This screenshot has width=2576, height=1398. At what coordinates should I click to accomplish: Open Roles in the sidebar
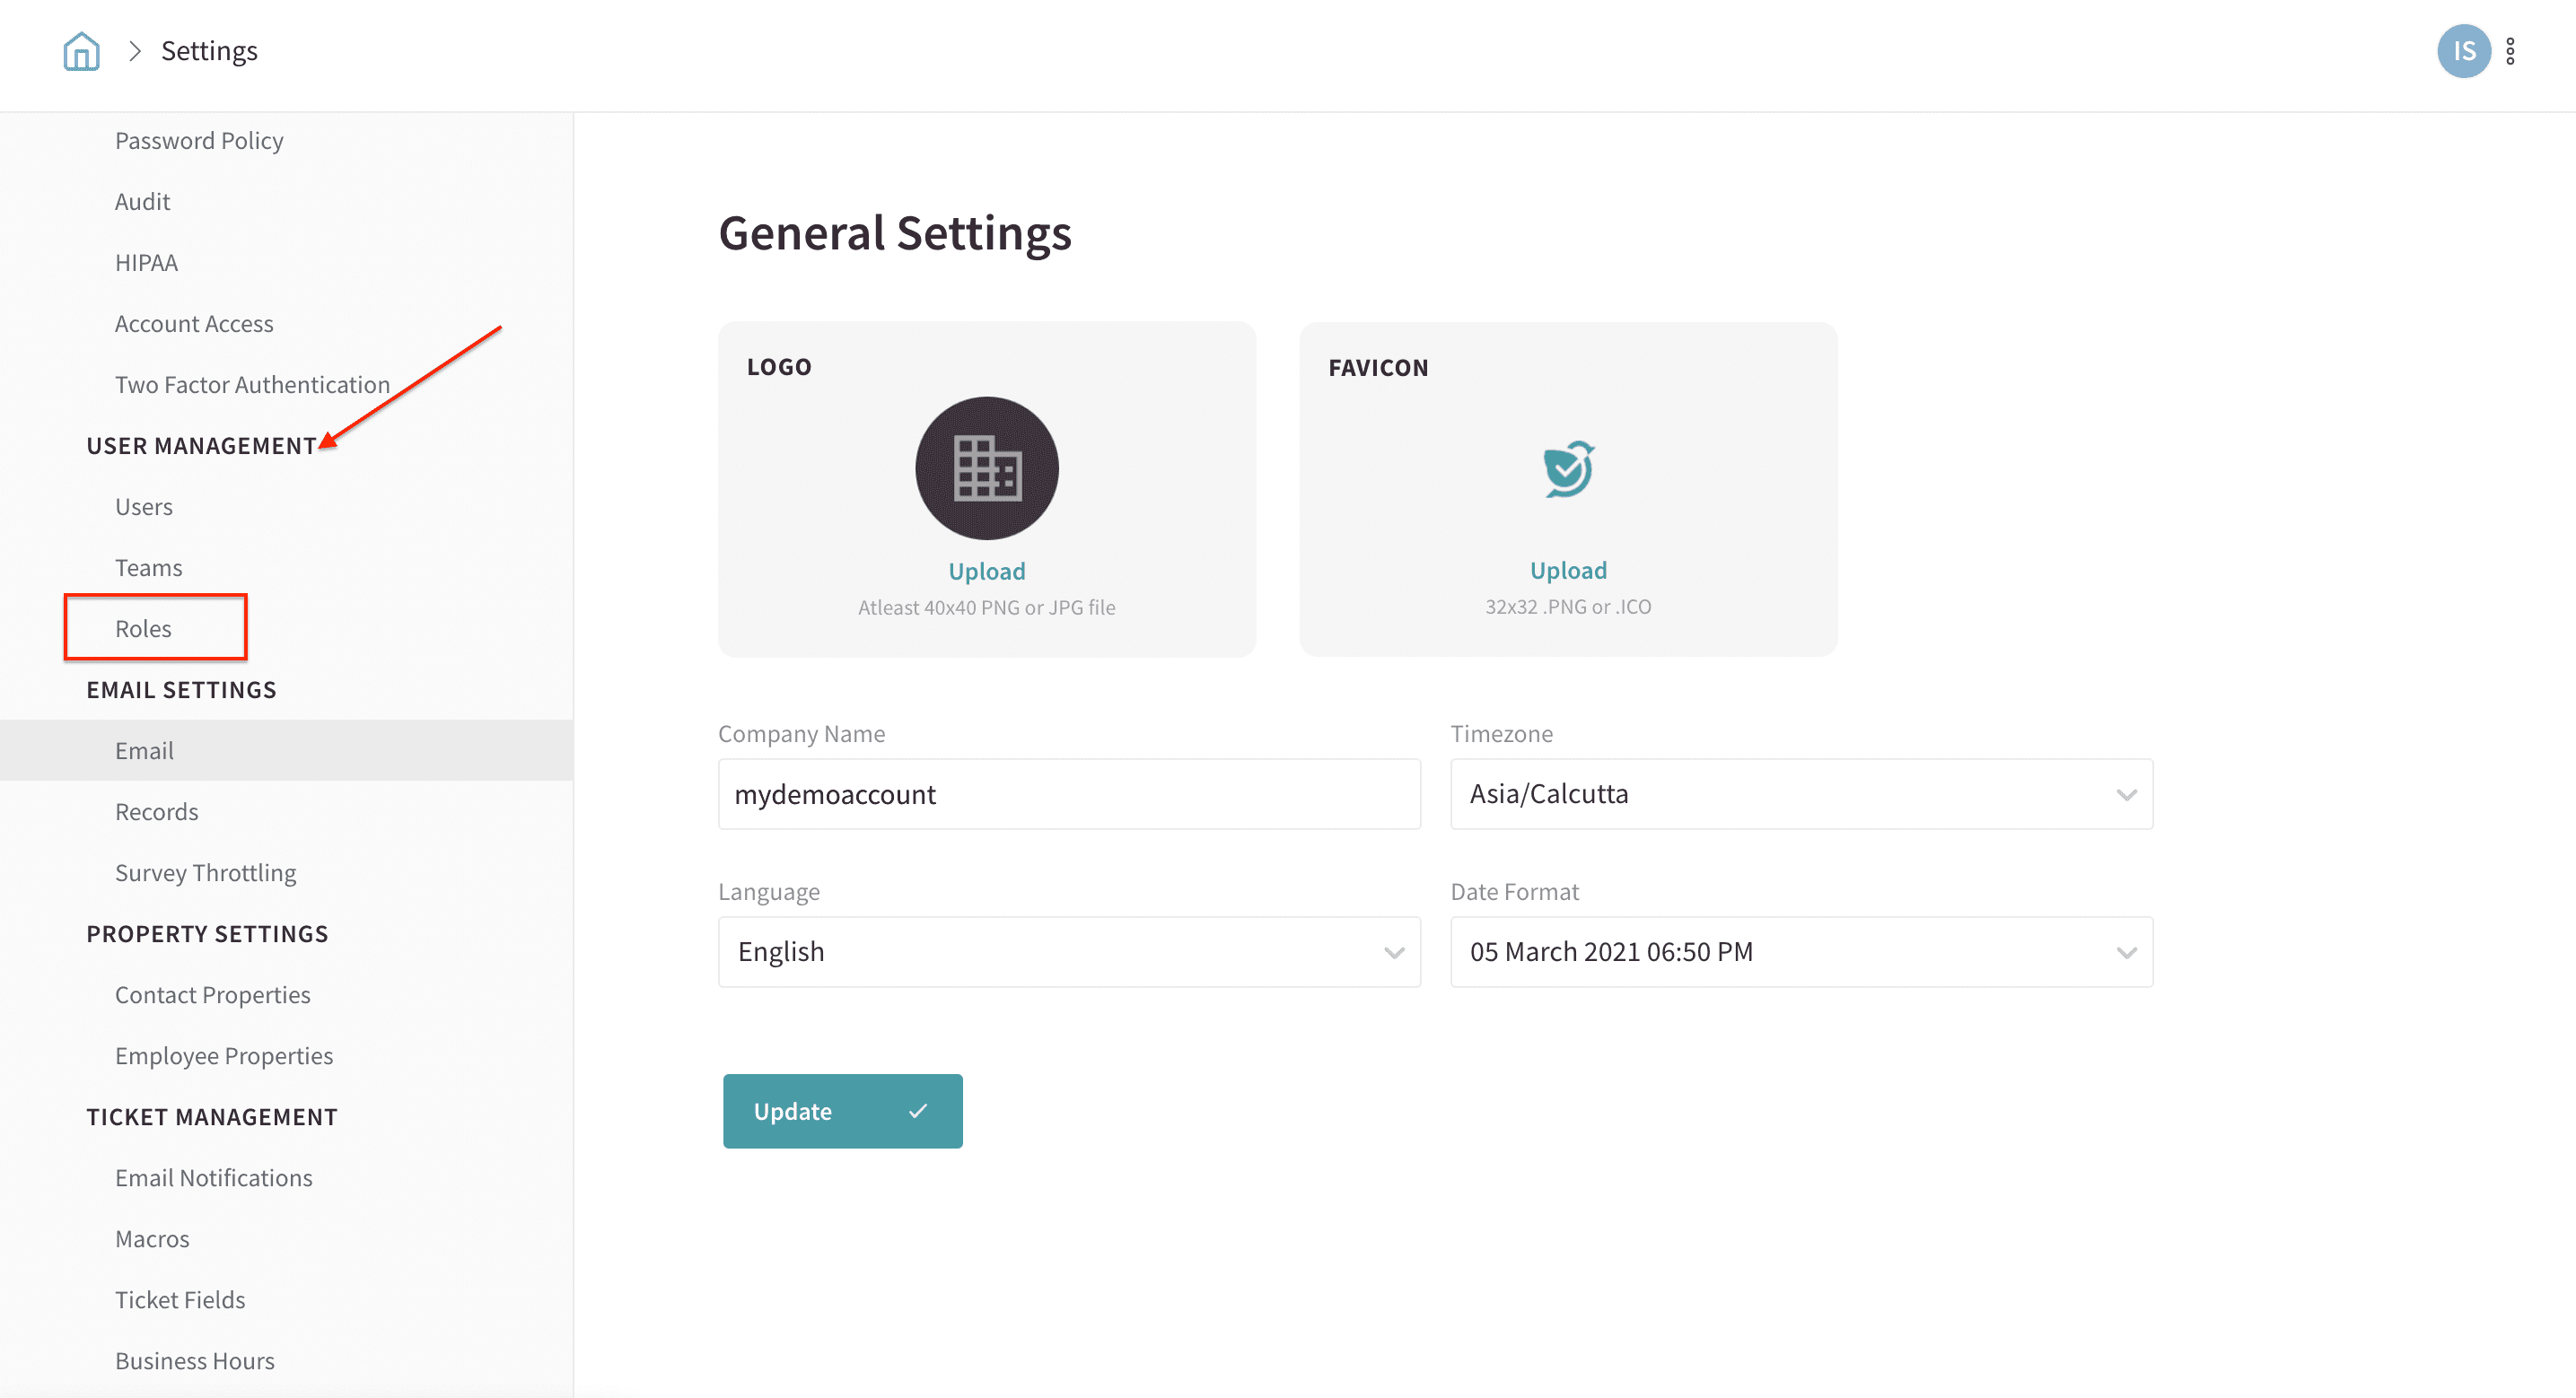[x=143, y=629]
